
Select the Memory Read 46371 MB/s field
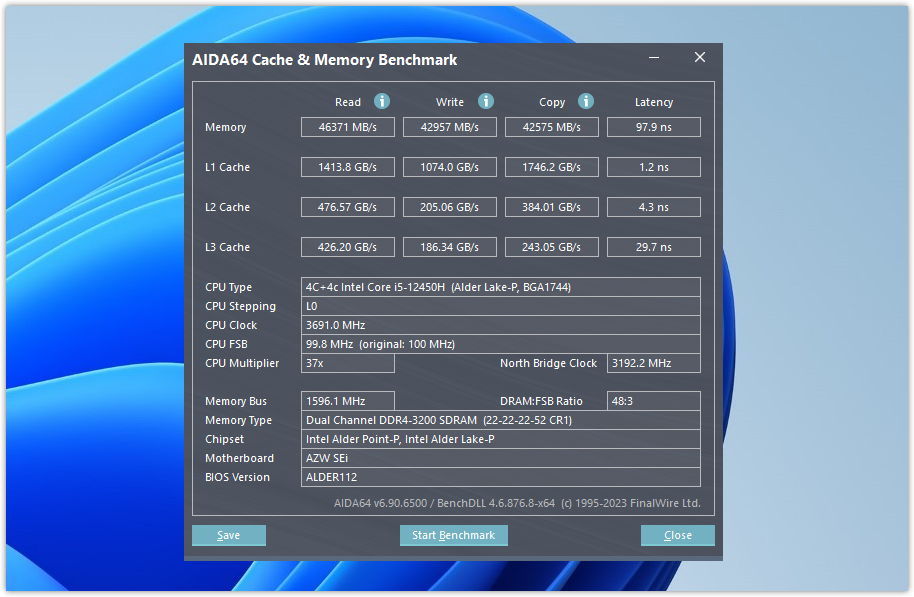click(348, 127)
